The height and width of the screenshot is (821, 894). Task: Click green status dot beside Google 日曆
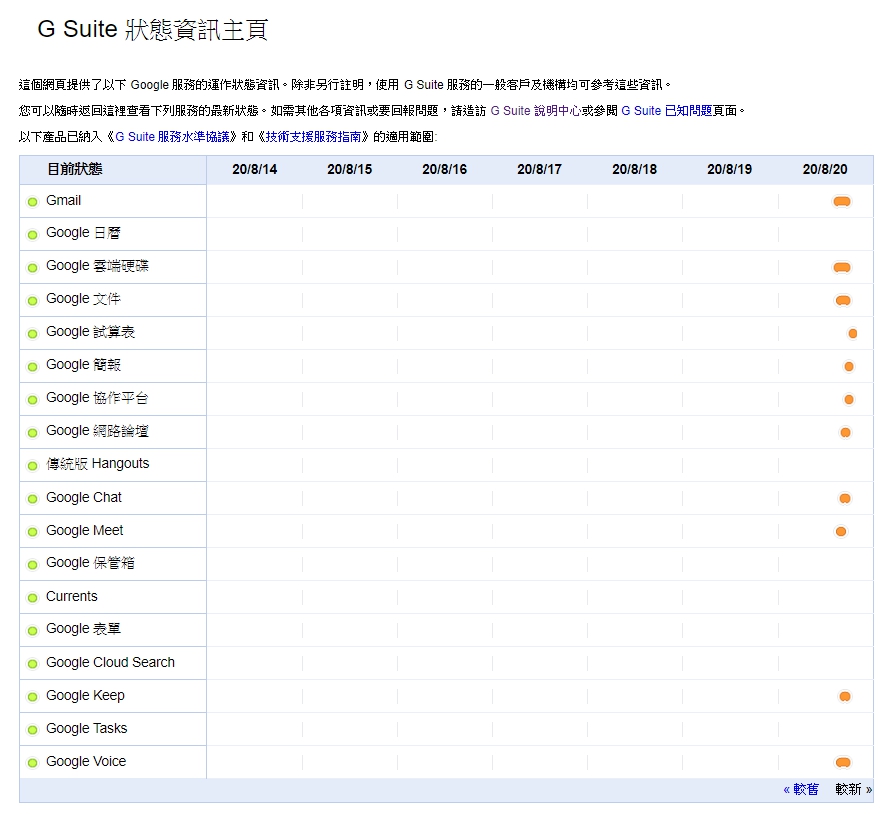click(x=33, y=235)
